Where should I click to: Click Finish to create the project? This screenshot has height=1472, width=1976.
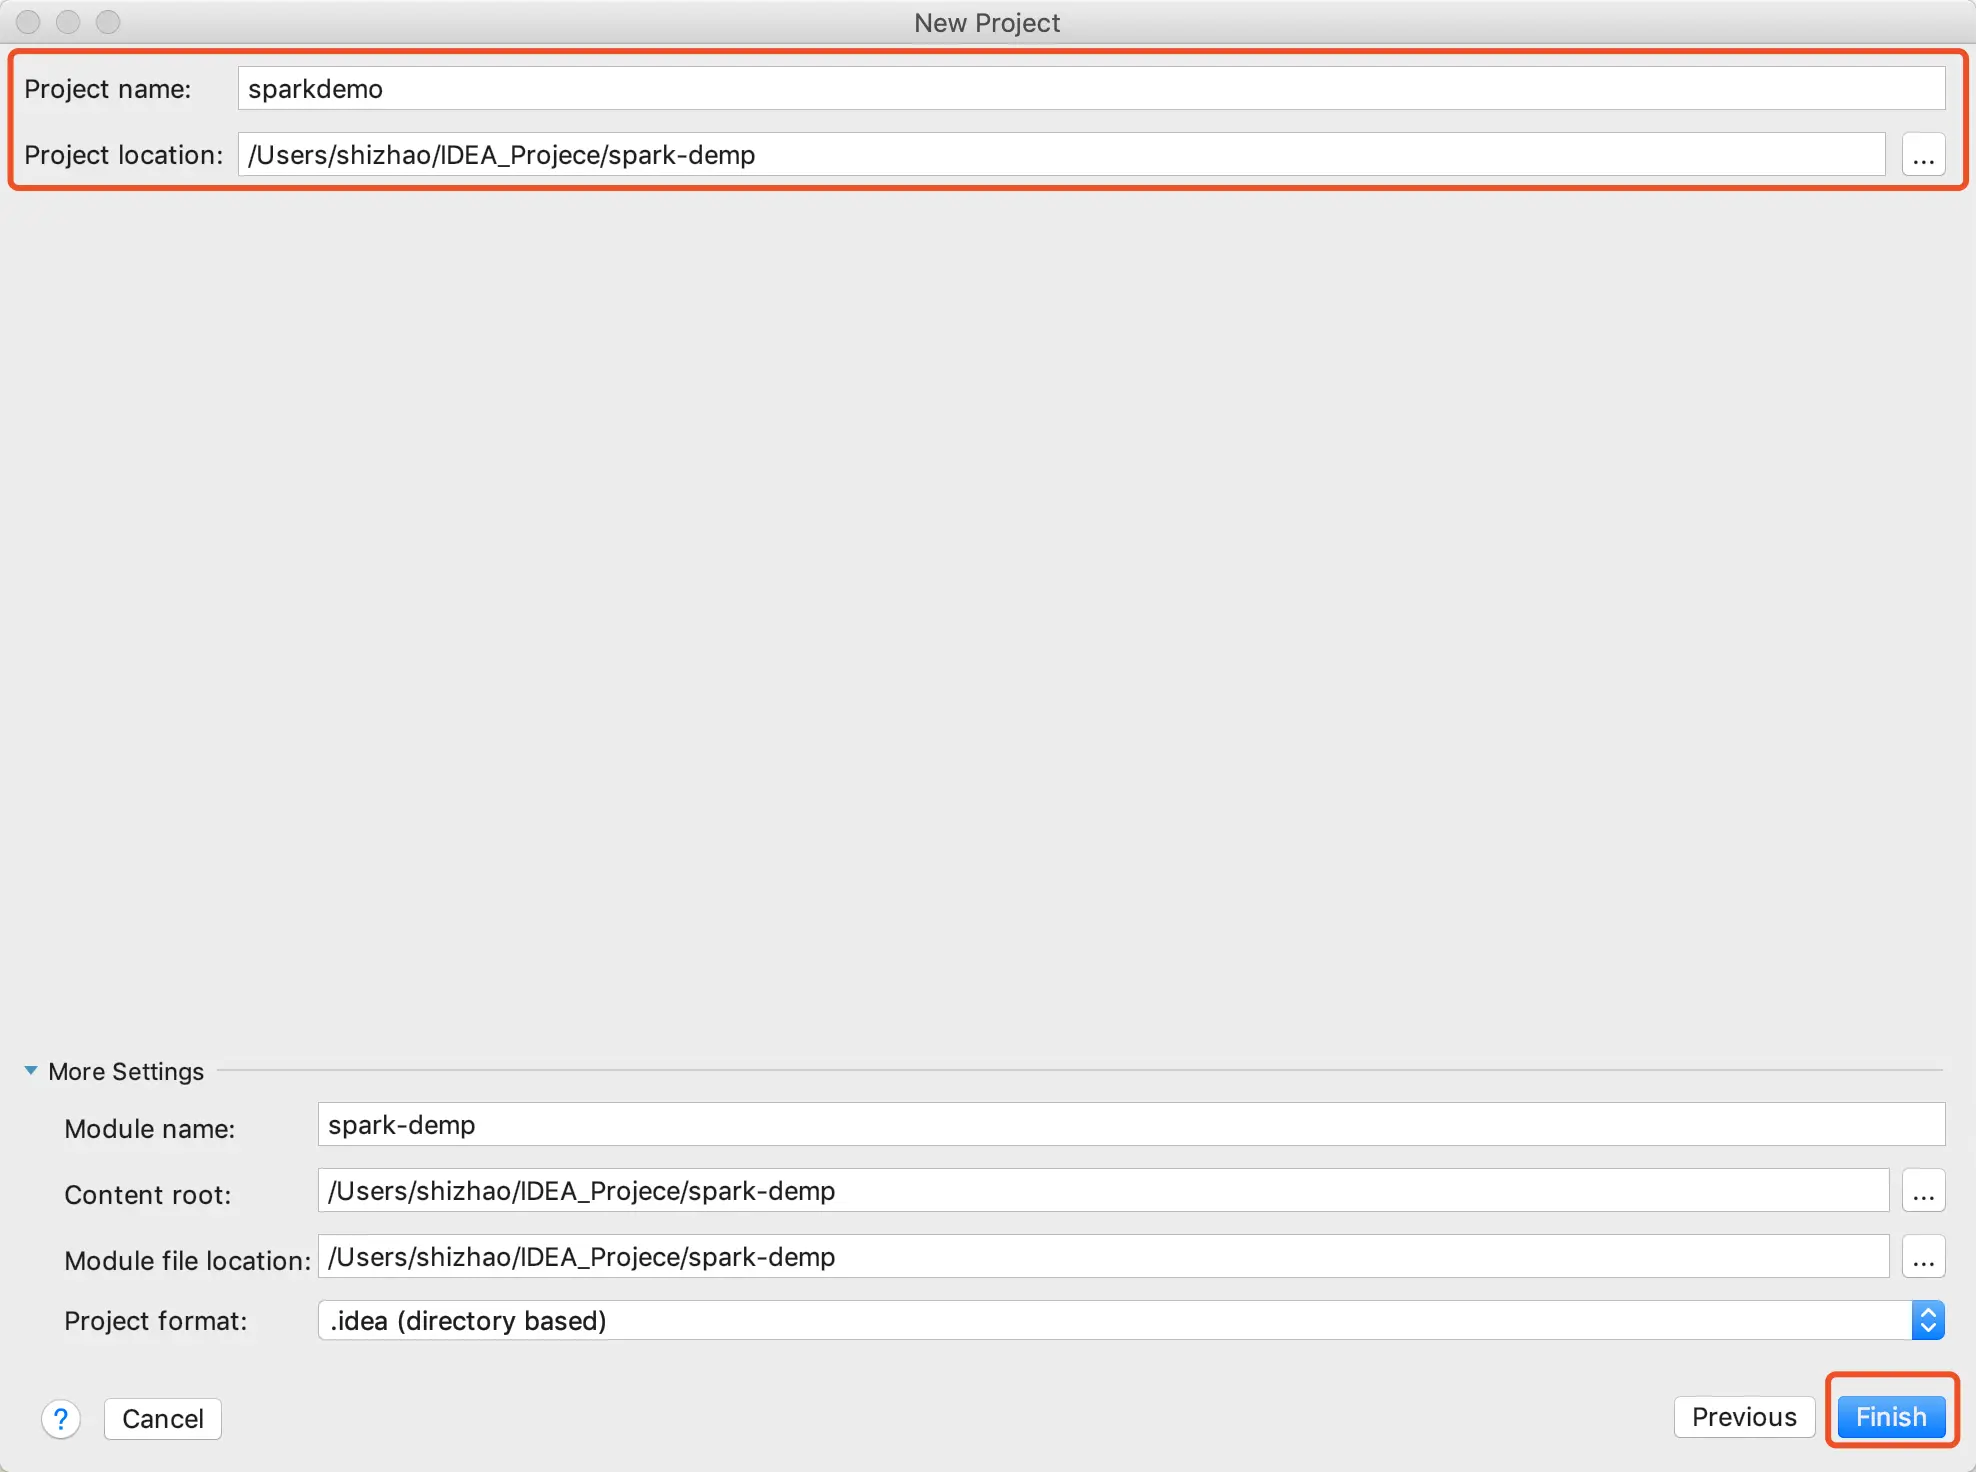click(x=1890, y=1417)
